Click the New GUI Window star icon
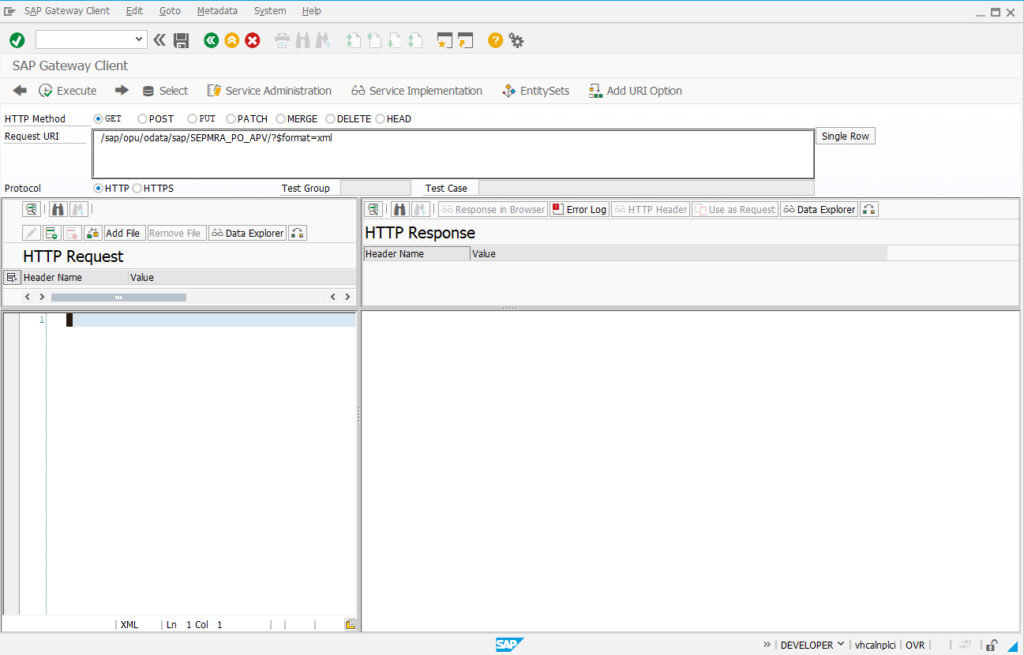This screenshot has height=655, width=1024. [x=444, y=40]
